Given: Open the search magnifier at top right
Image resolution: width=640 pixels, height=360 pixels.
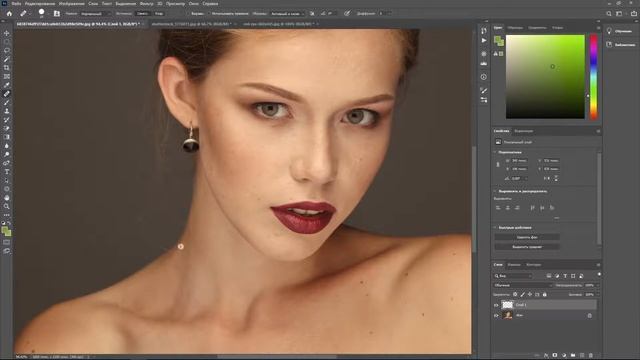Looking at the screenshot, I should (x=609, y=13).
